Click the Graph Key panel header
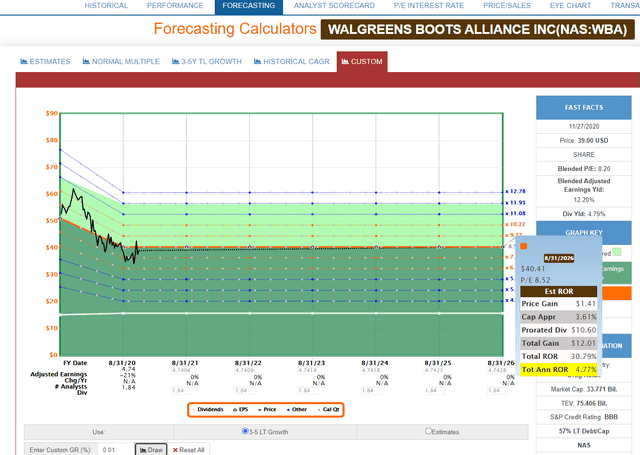The width and height of the screenshot is (640, 455). tap(584, 232)
